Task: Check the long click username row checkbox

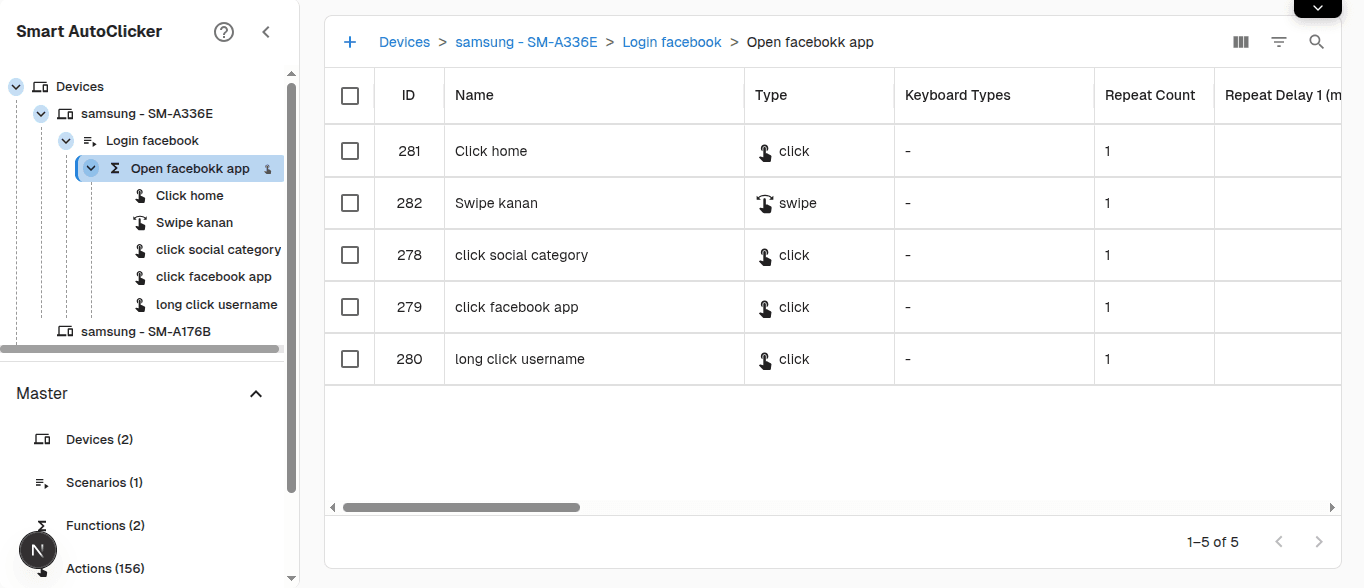Action: [x=350, y=359]
